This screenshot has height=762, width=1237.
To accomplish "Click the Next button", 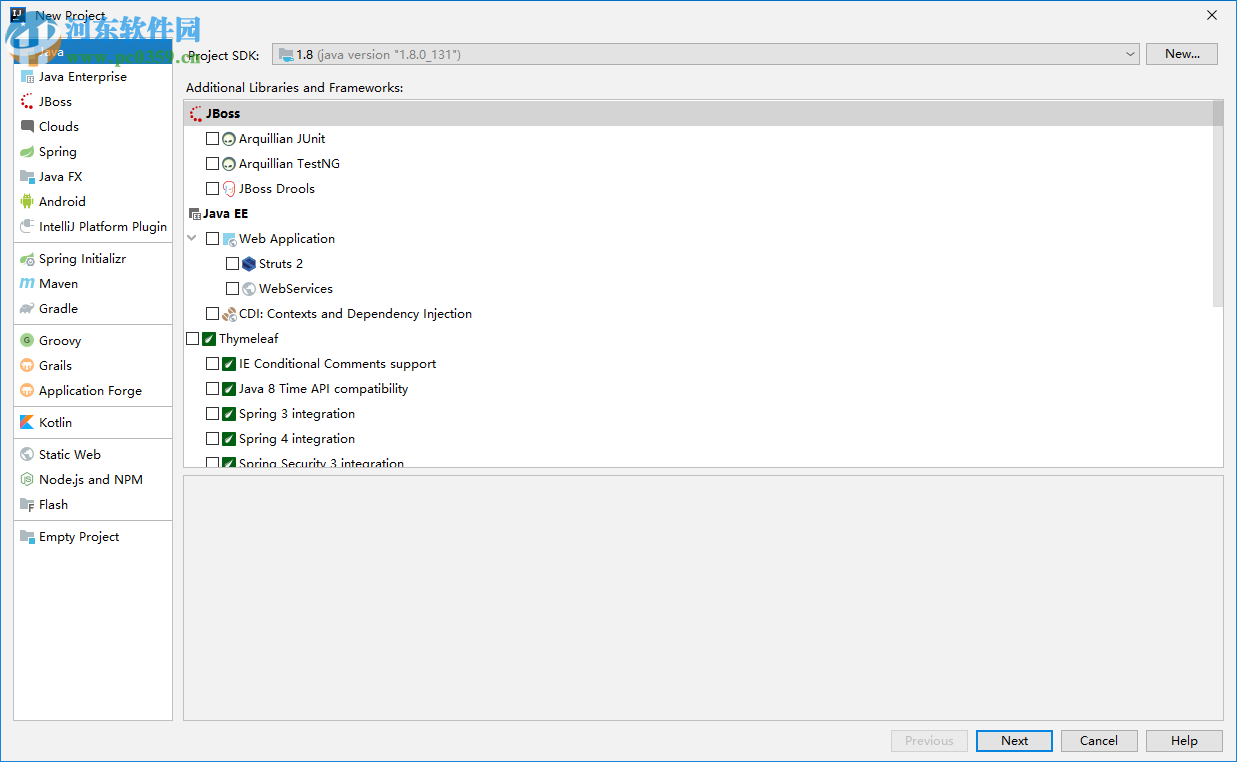I will coord(1014,741).
